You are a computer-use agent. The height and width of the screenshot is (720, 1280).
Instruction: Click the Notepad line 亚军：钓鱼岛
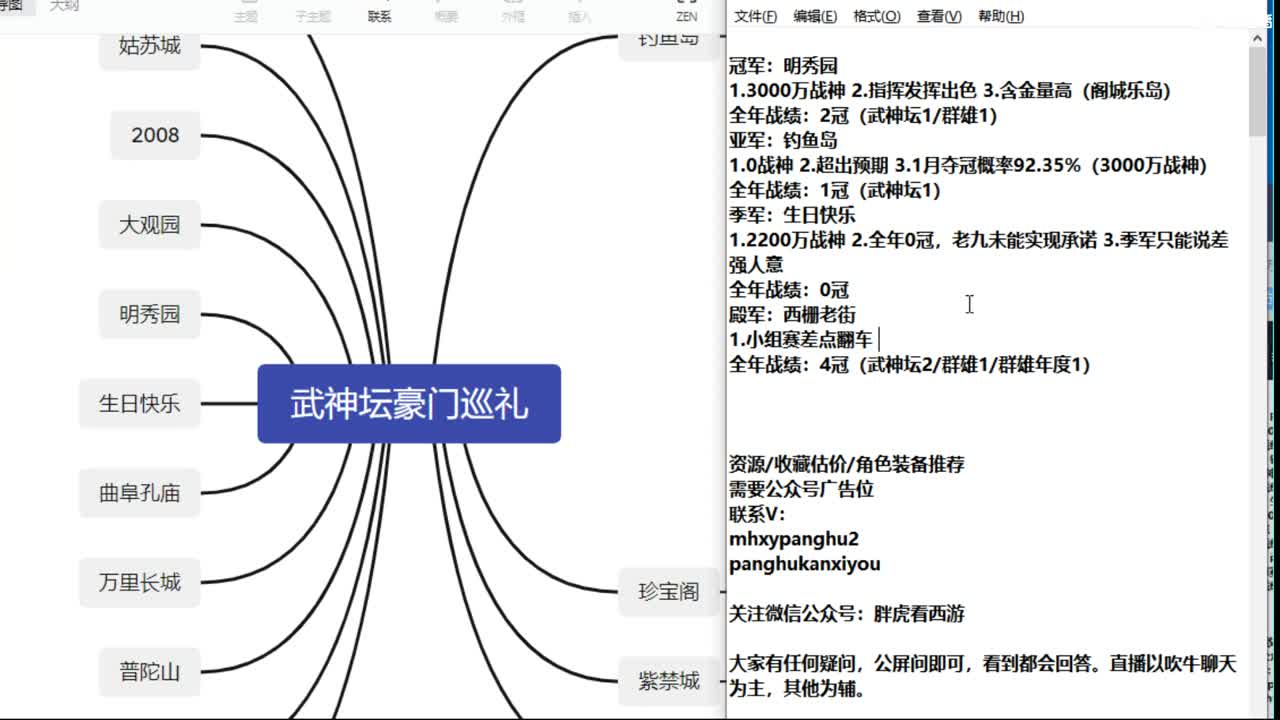click(783, 140)
